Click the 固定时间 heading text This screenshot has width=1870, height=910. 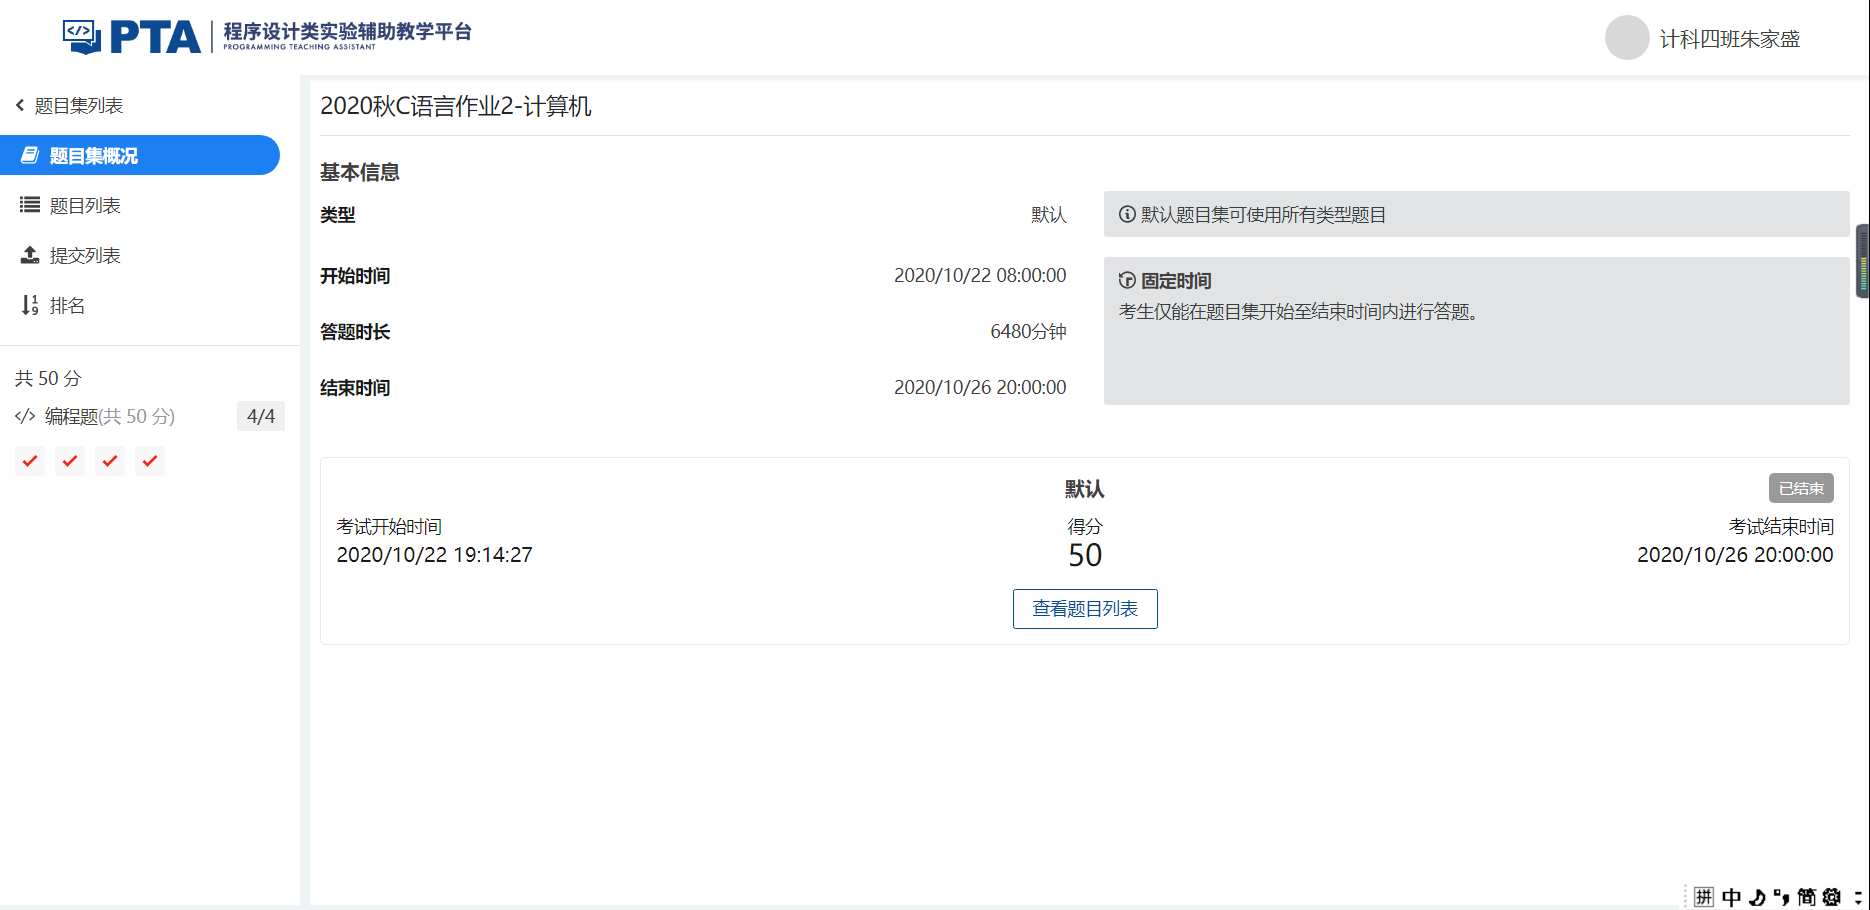pos(1176,281)
